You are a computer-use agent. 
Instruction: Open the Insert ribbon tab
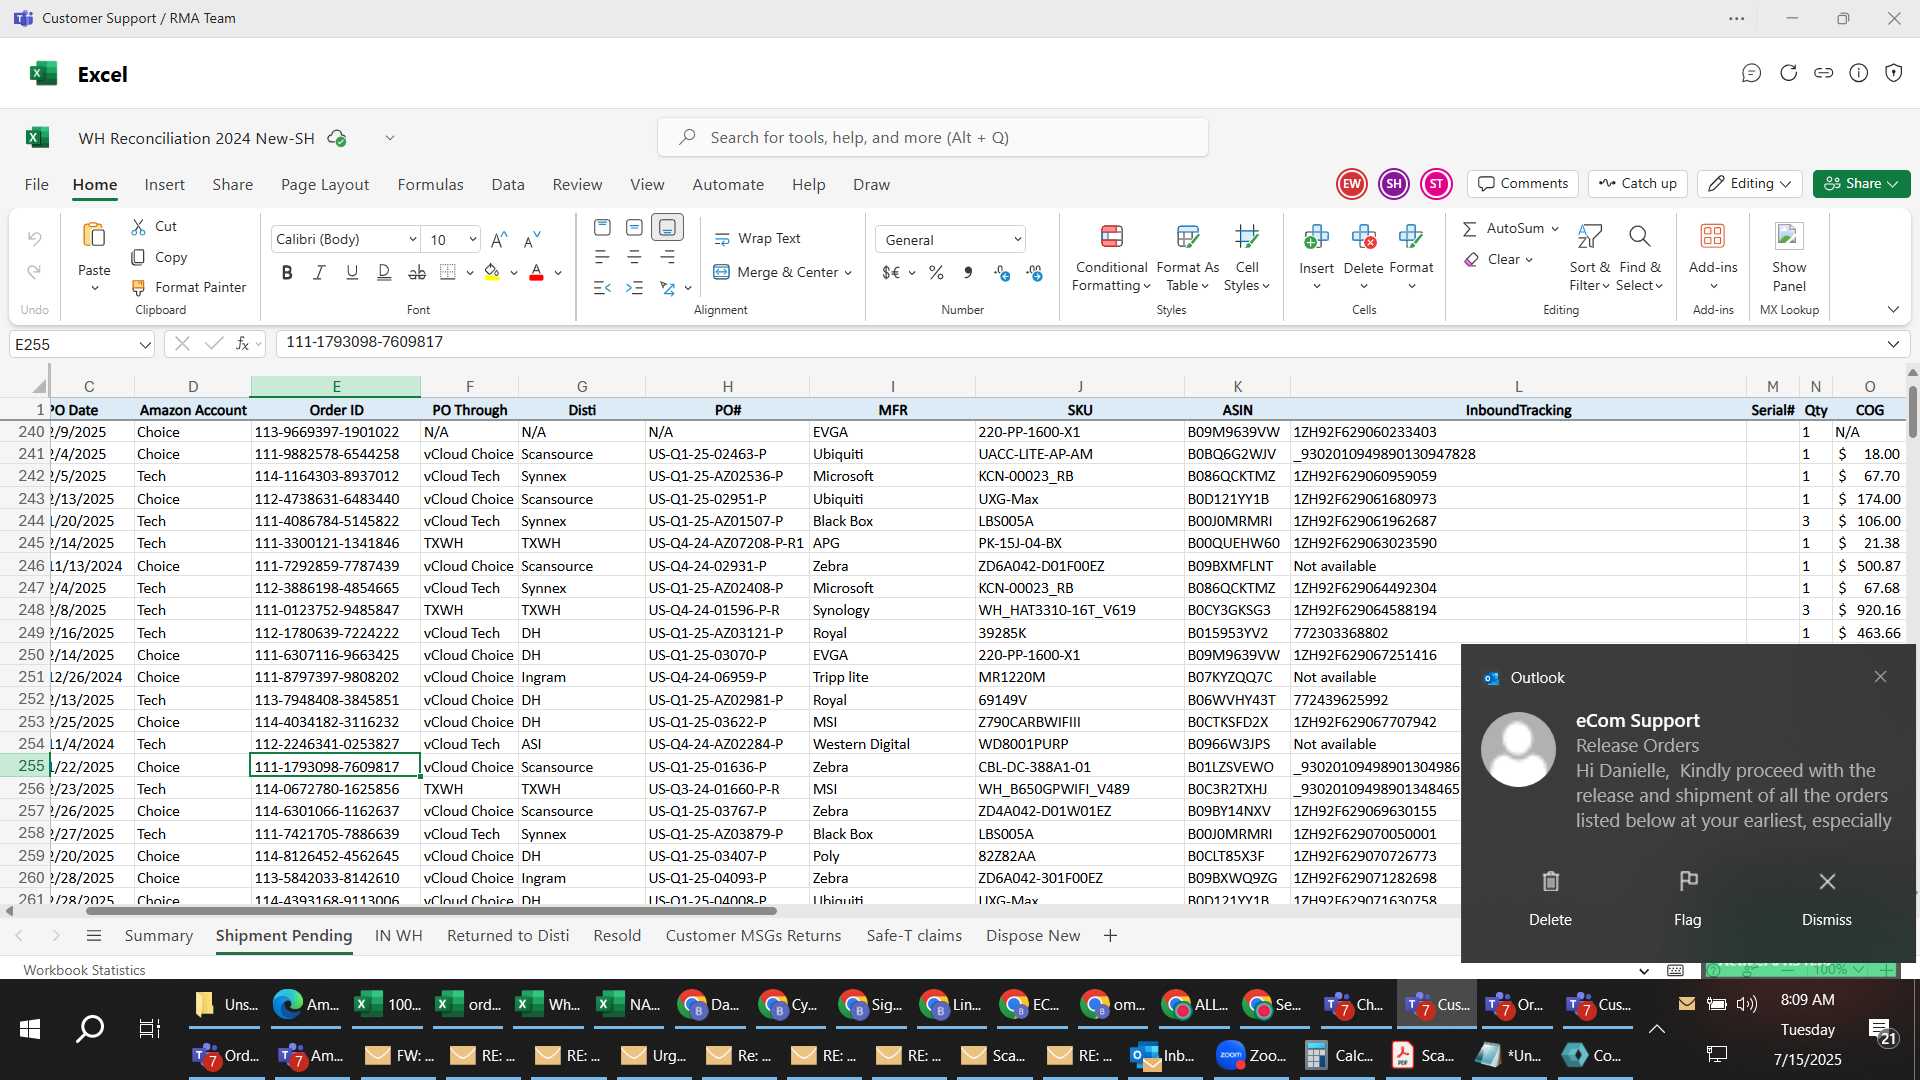pos(164,185)
